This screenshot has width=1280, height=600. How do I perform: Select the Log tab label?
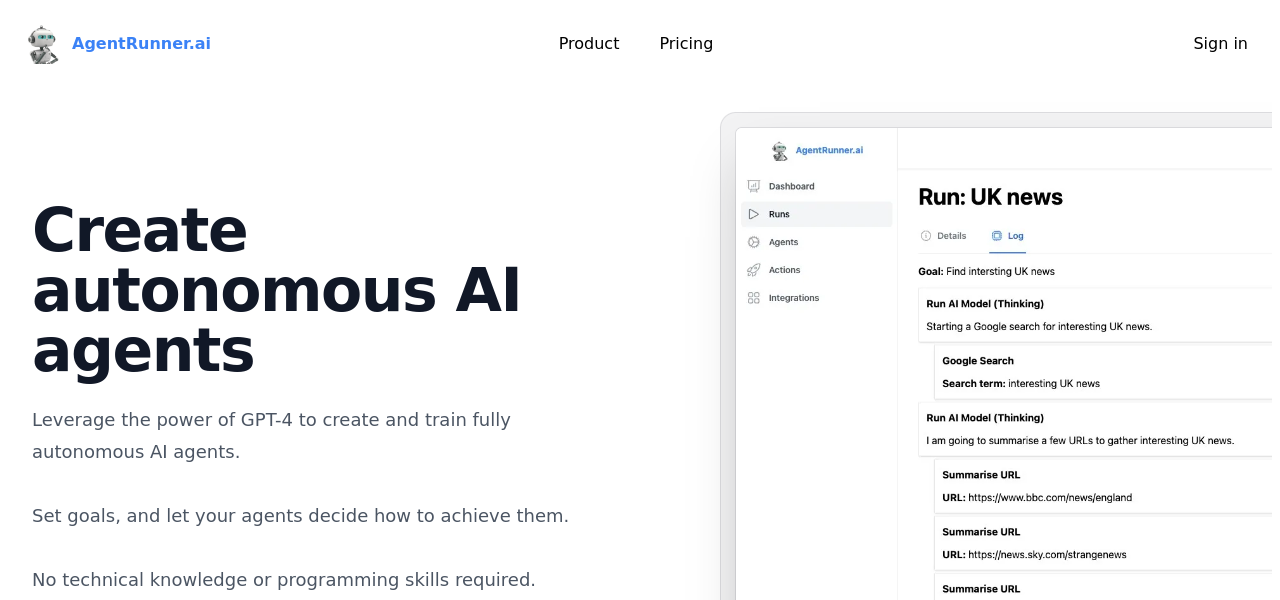click(1016, 236)
